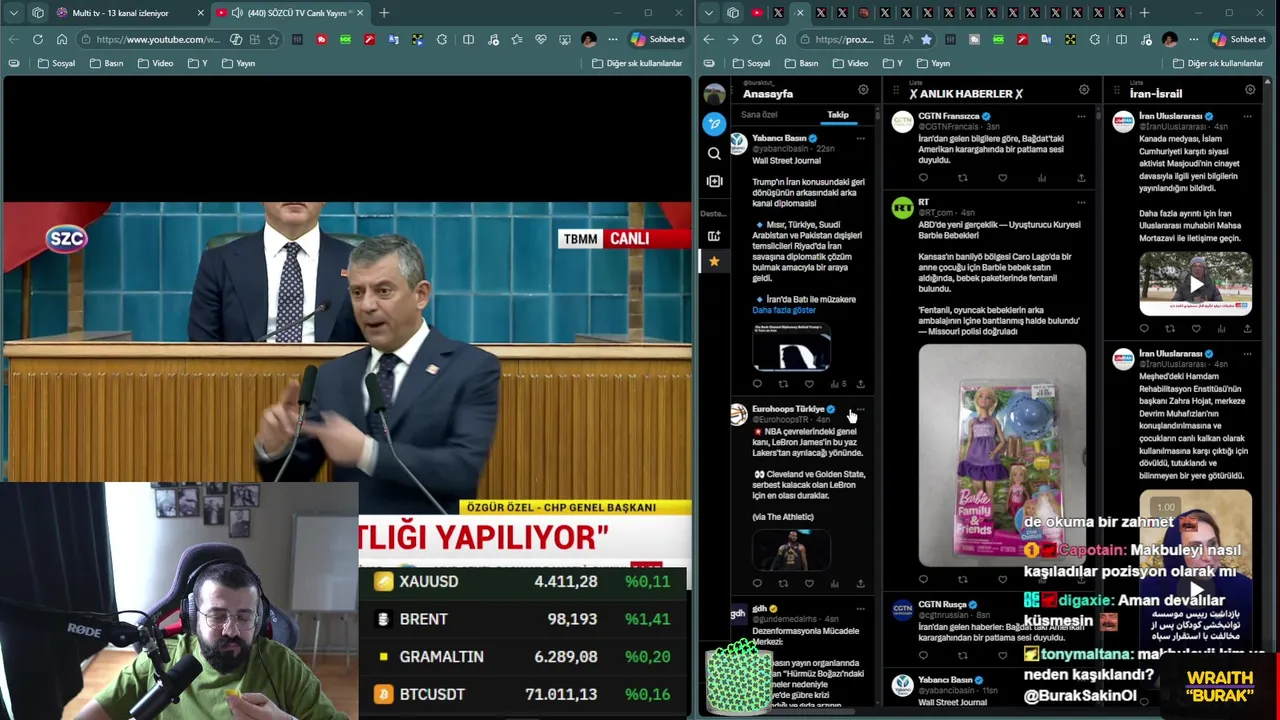This screenshot has width=1280, height=720.
Task: Open settings and more menu in right browser
Action: tap(1193, 39)
